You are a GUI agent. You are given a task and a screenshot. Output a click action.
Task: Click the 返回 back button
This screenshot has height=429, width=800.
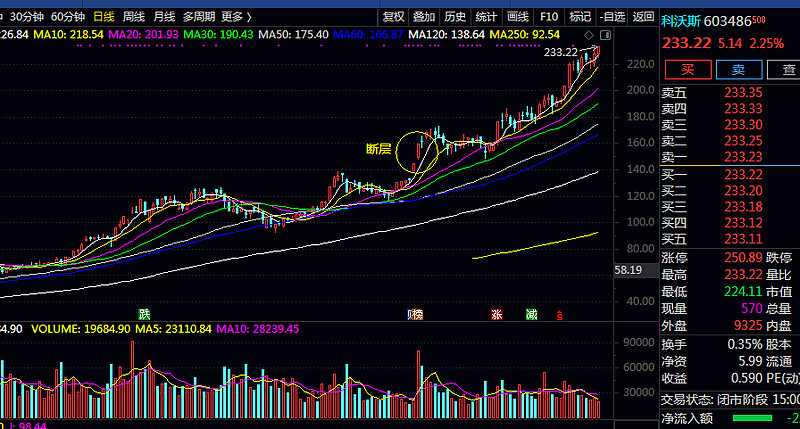pos(643,17)
